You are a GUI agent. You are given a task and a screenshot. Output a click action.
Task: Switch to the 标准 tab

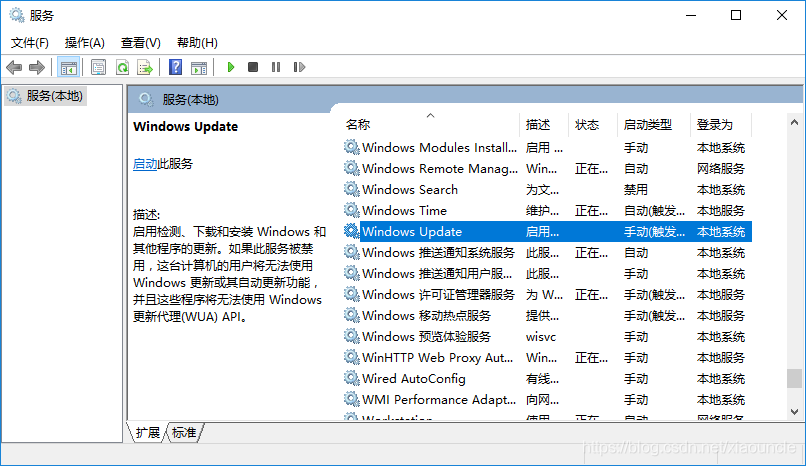pos(184,433)
